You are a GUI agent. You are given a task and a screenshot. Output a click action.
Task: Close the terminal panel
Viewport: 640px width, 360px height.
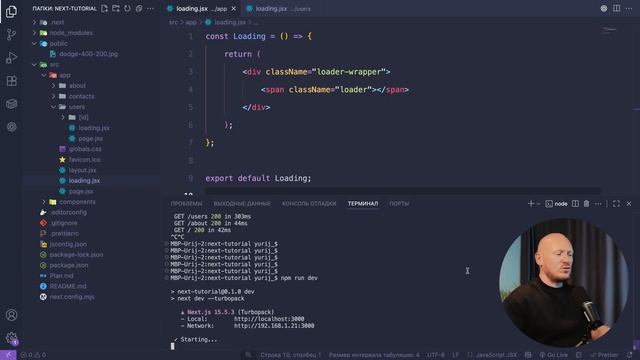629,203
